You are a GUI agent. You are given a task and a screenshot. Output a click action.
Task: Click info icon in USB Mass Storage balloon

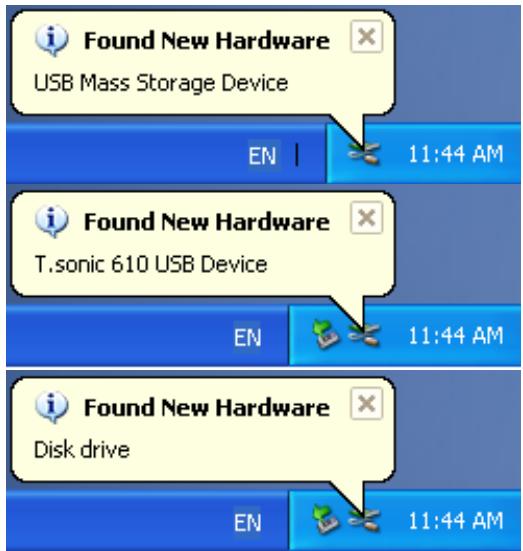point(52,40)
